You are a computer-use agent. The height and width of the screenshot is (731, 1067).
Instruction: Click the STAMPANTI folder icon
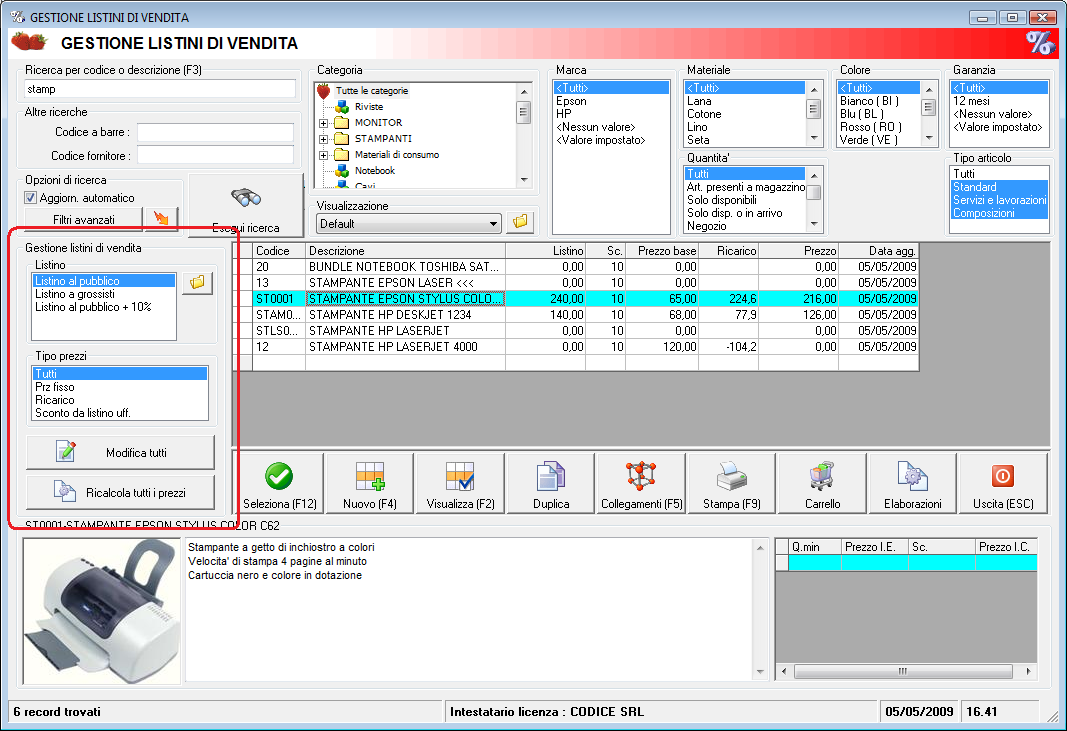[x=342, y=139]
